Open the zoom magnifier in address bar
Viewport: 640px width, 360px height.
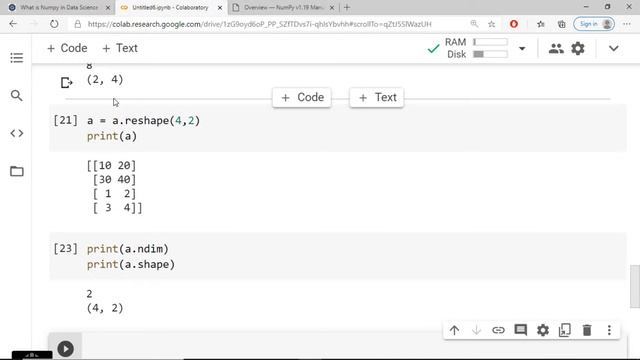[474, 24]
